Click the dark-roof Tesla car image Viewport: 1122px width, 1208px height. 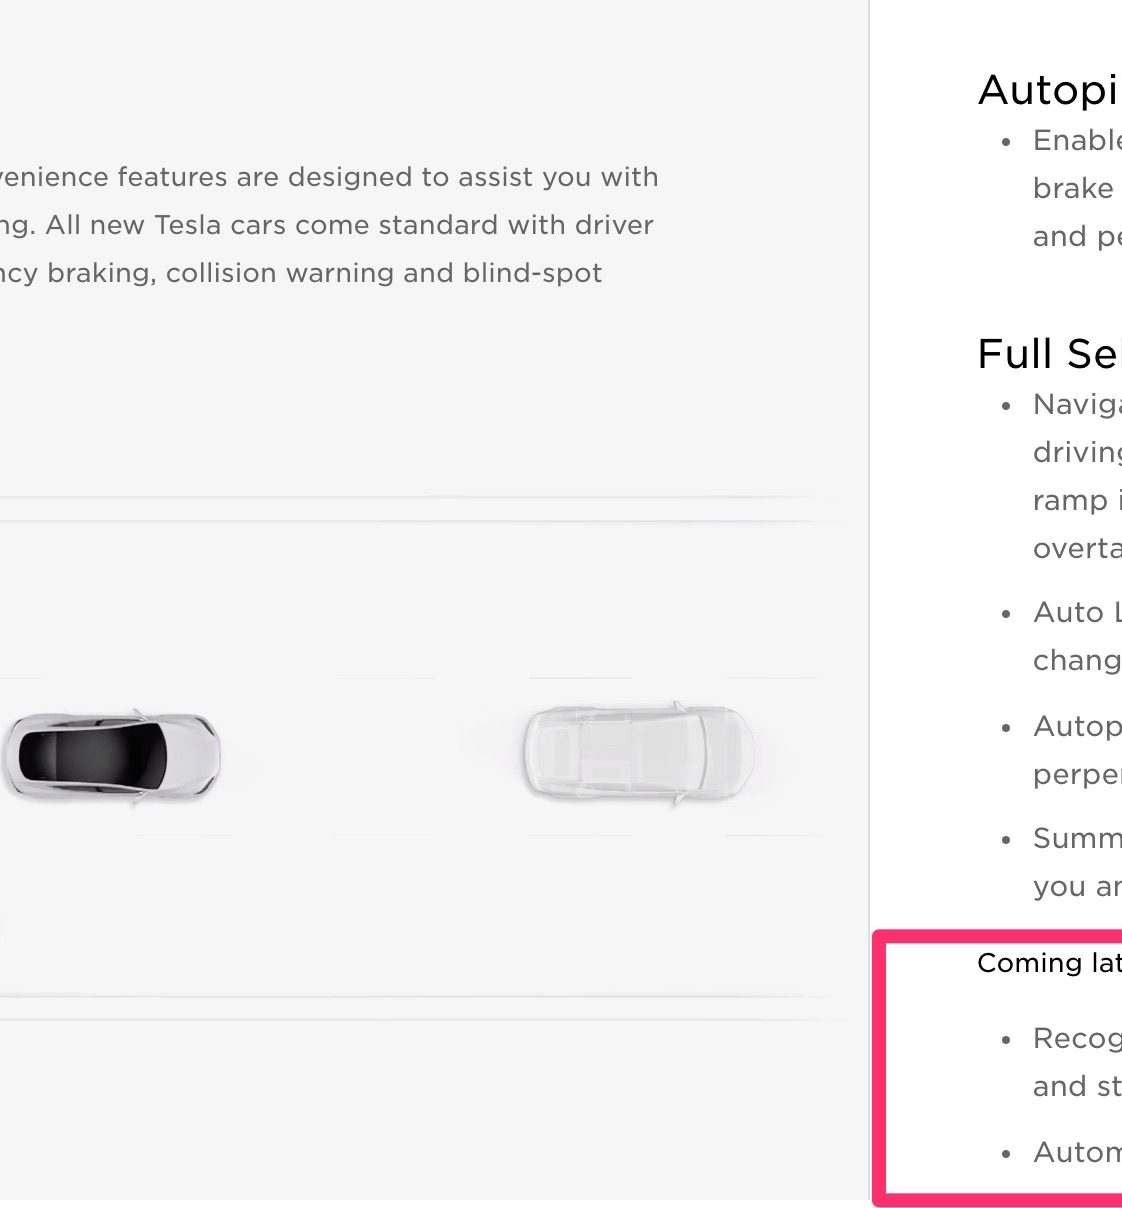[x=110, y=755]
